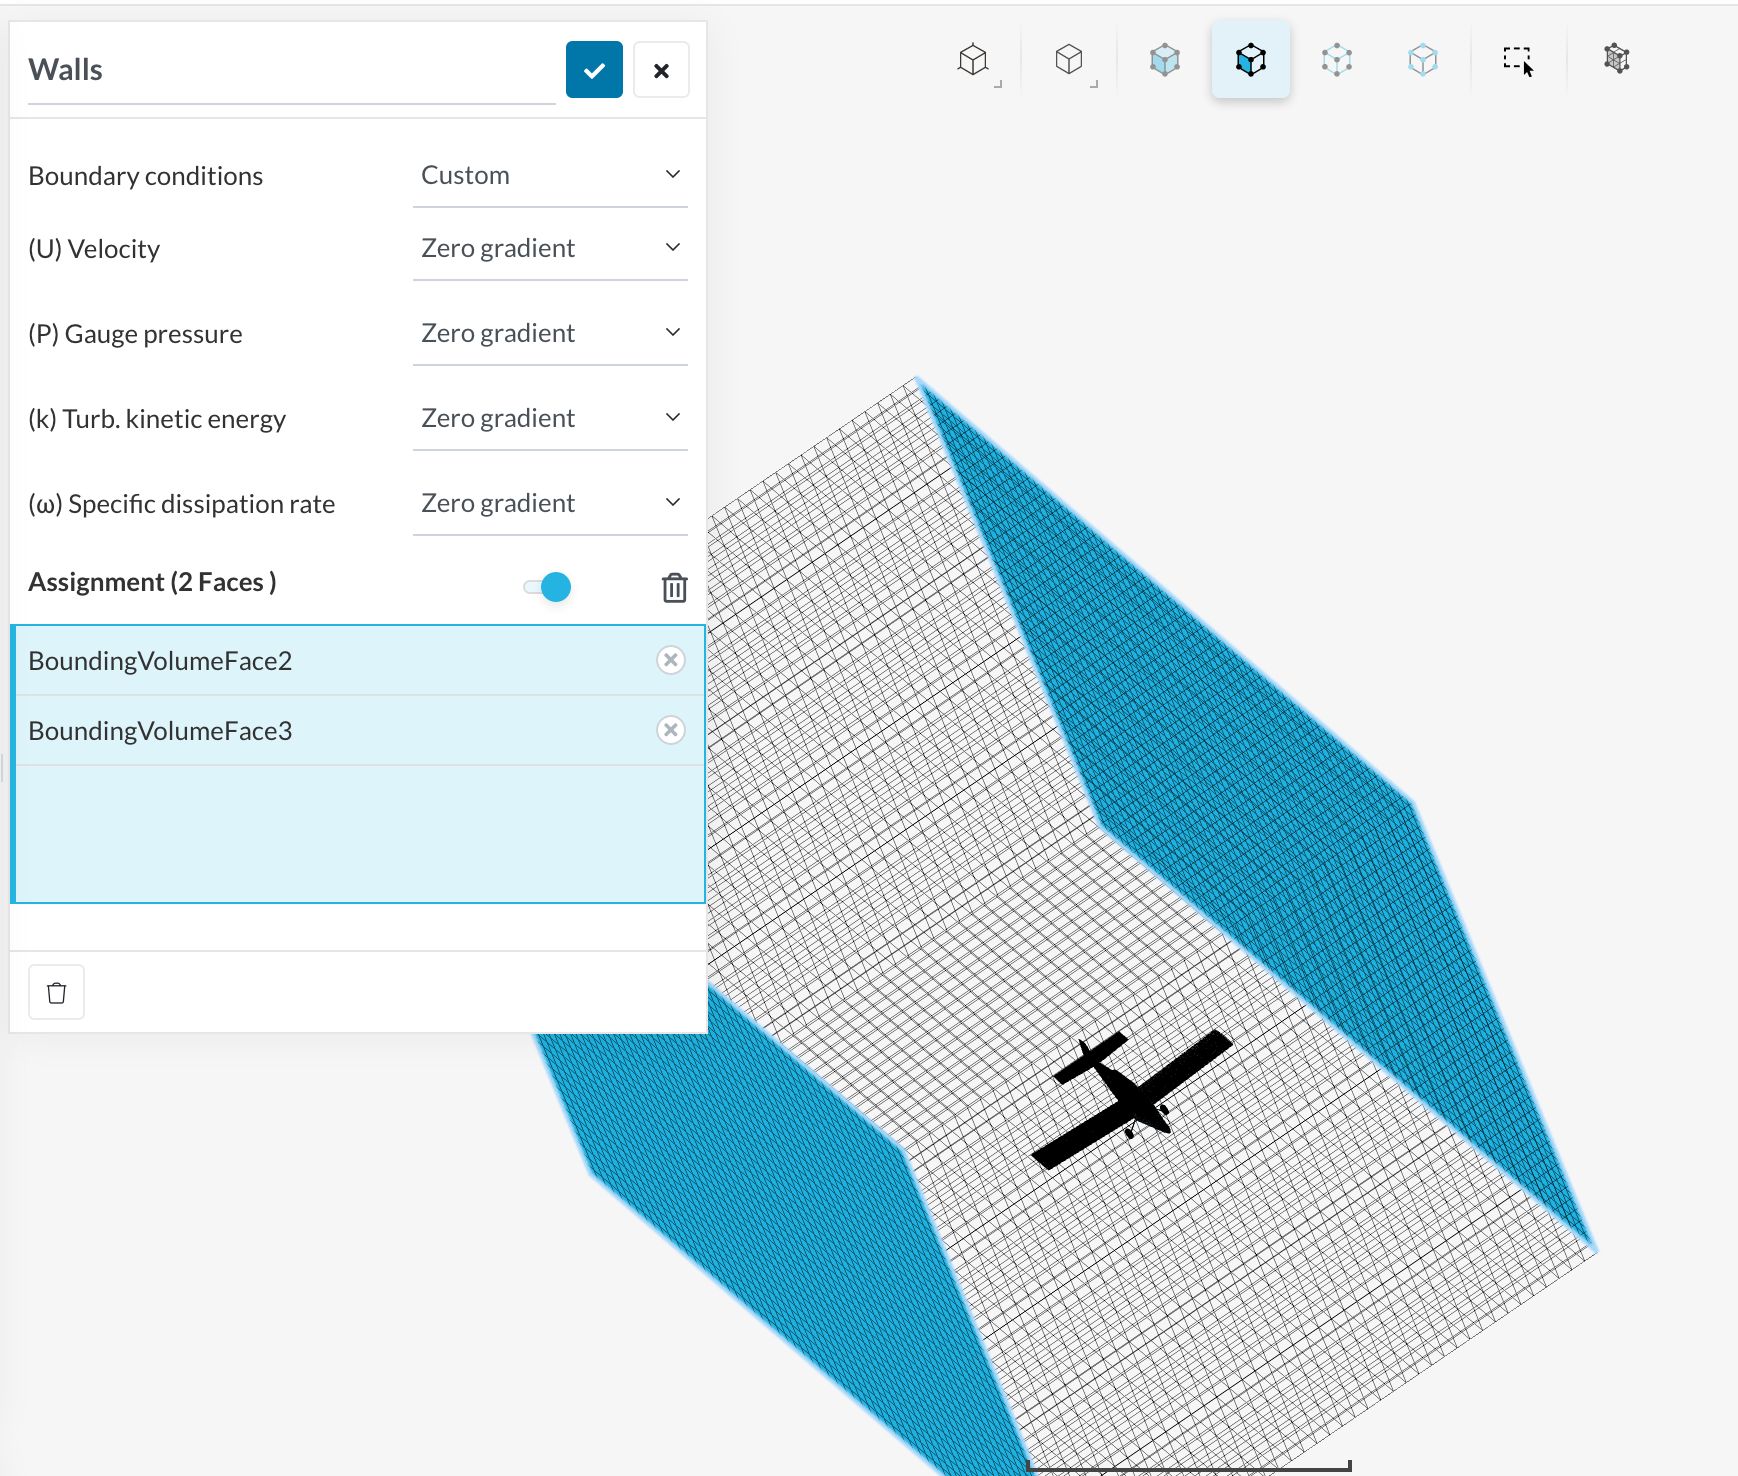Select the BoundingVolumeFace3 list row

tap(359, 731)
